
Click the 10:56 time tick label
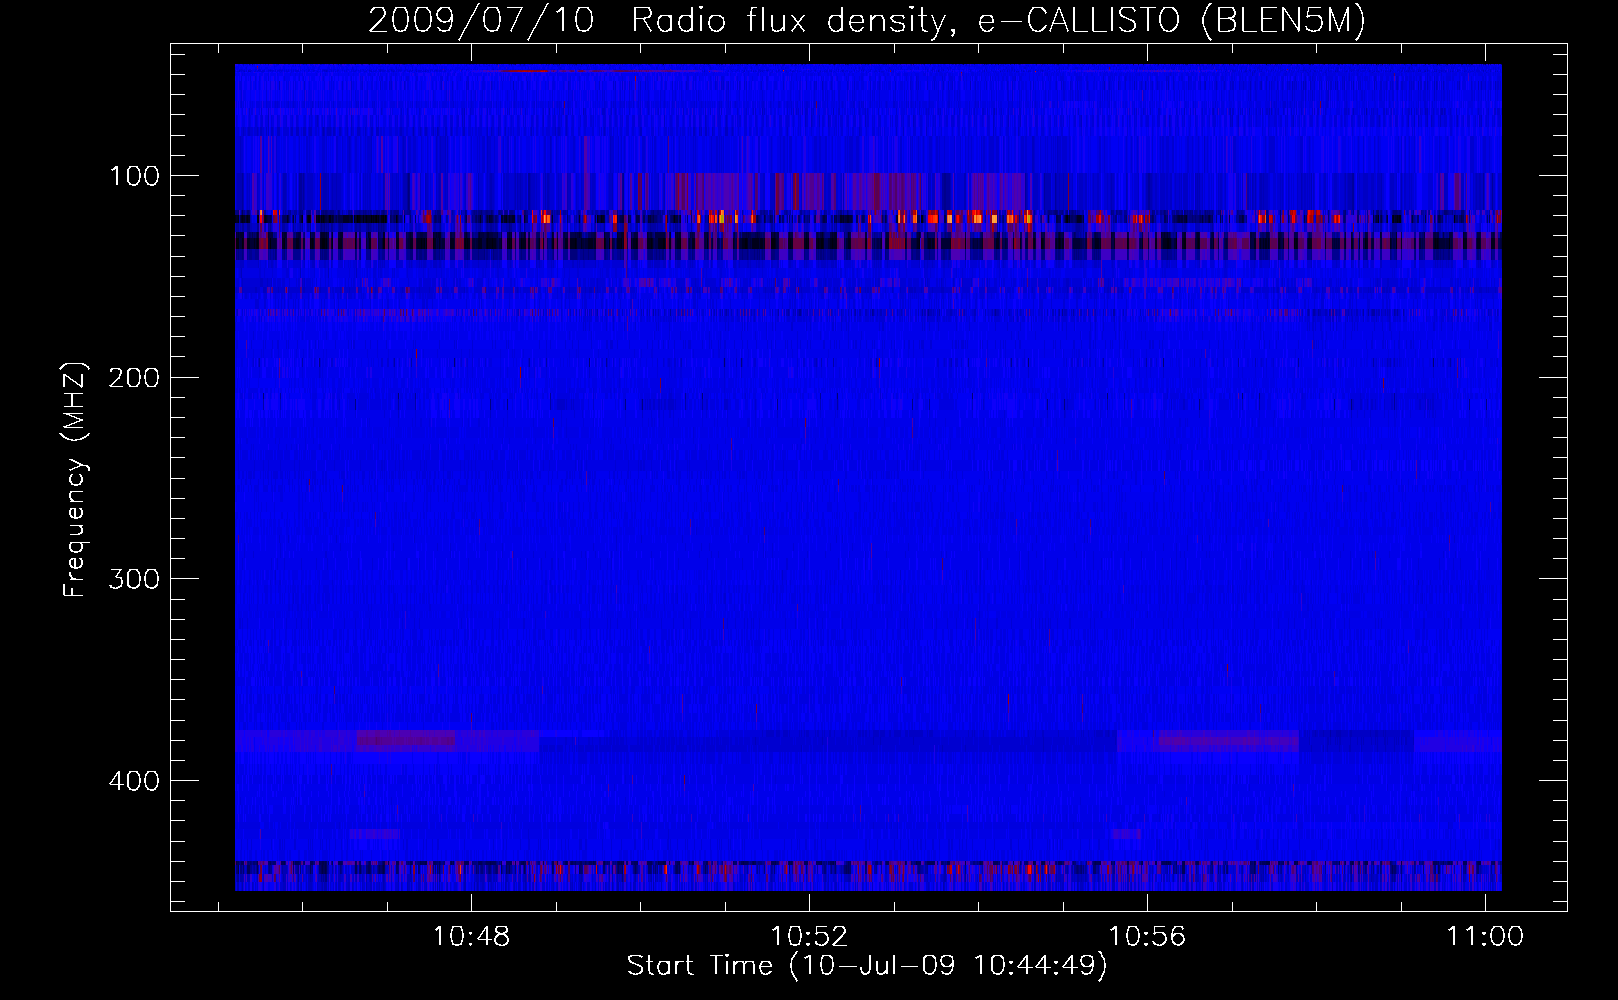tap(1147, 937)
